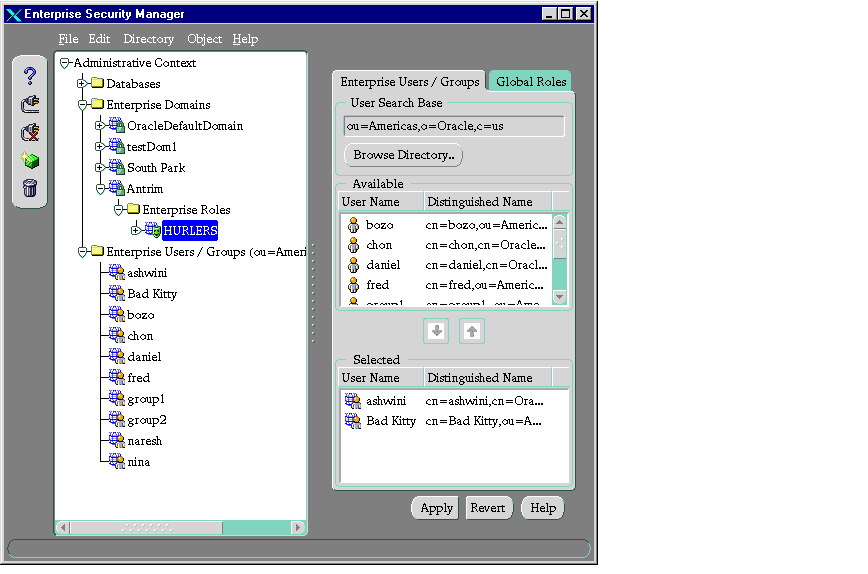Viewport: 868px width, 574px height.
Task: Expand the Databases folder node
Action: pyautogui.click(x=82, y=84)
